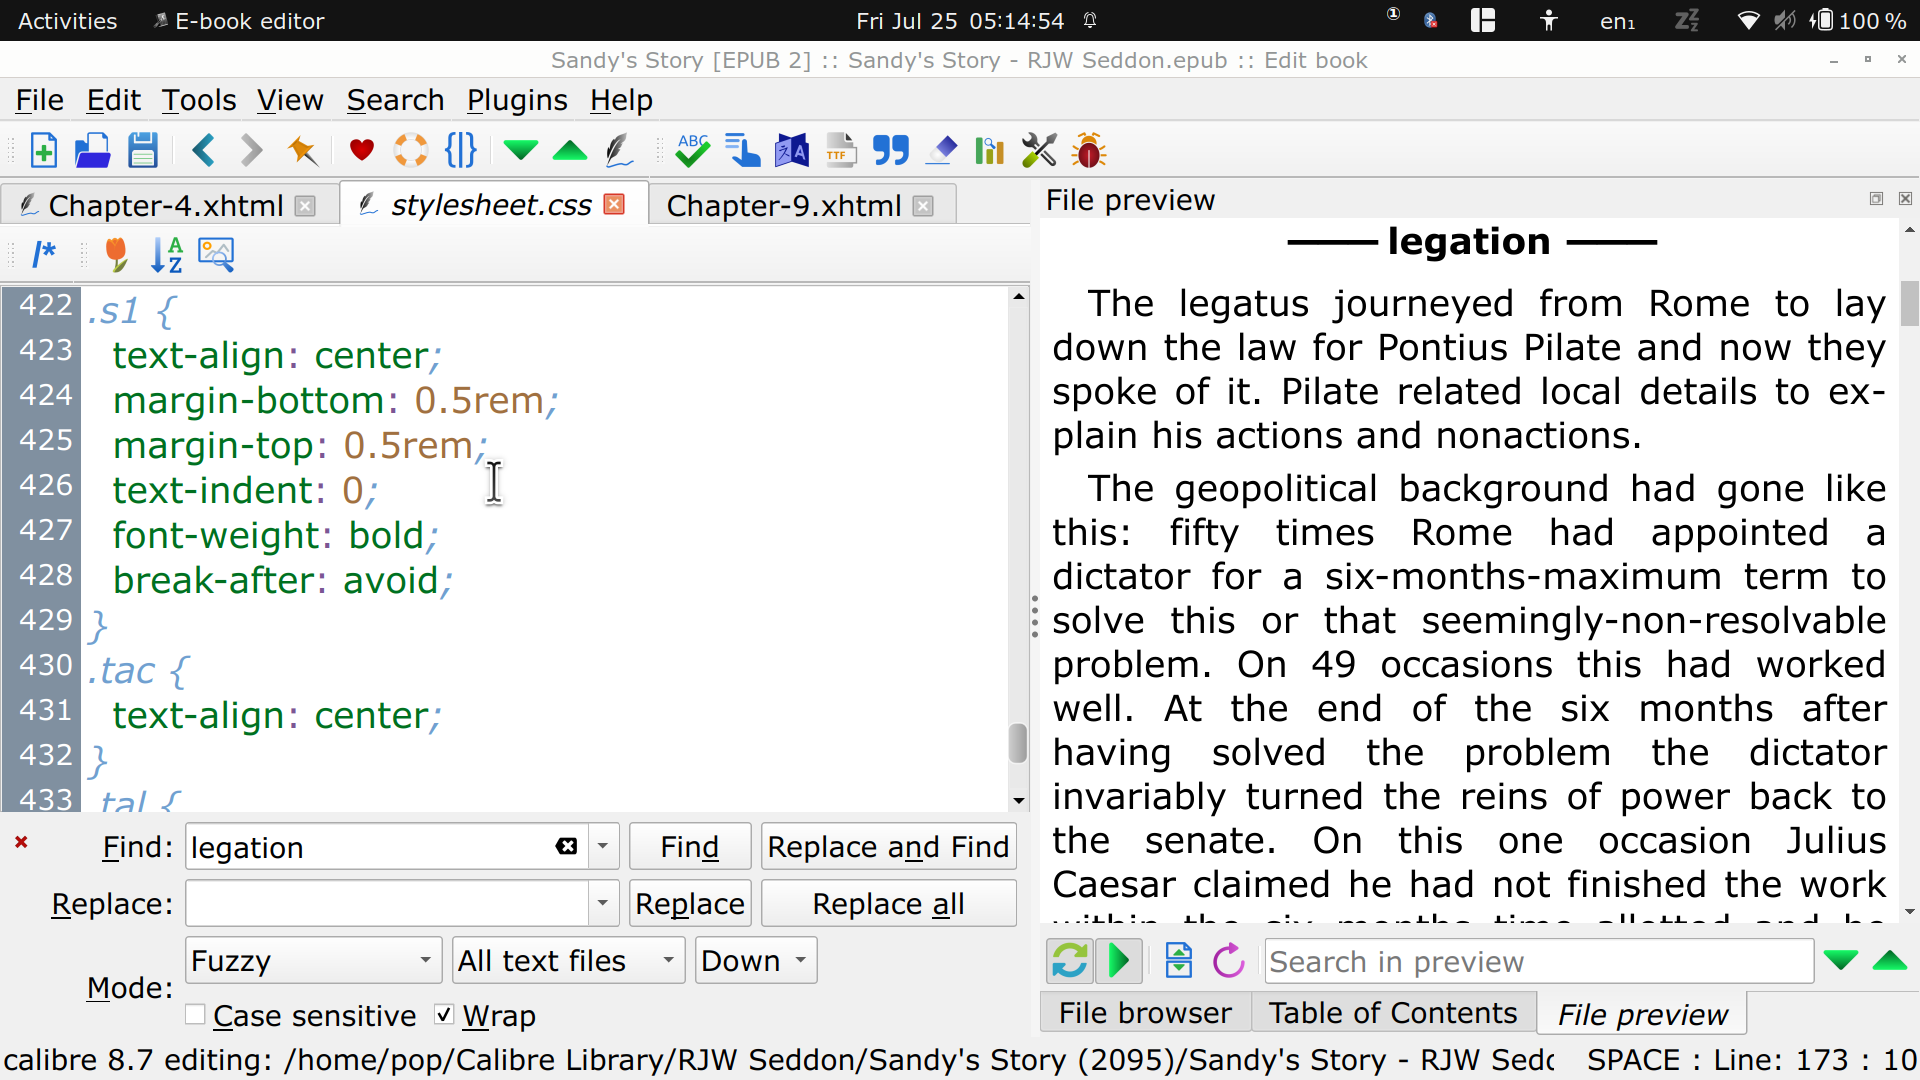1920x1080 pixels.
Task: Expand the All text files dropdown
Action: coord(567,961)
